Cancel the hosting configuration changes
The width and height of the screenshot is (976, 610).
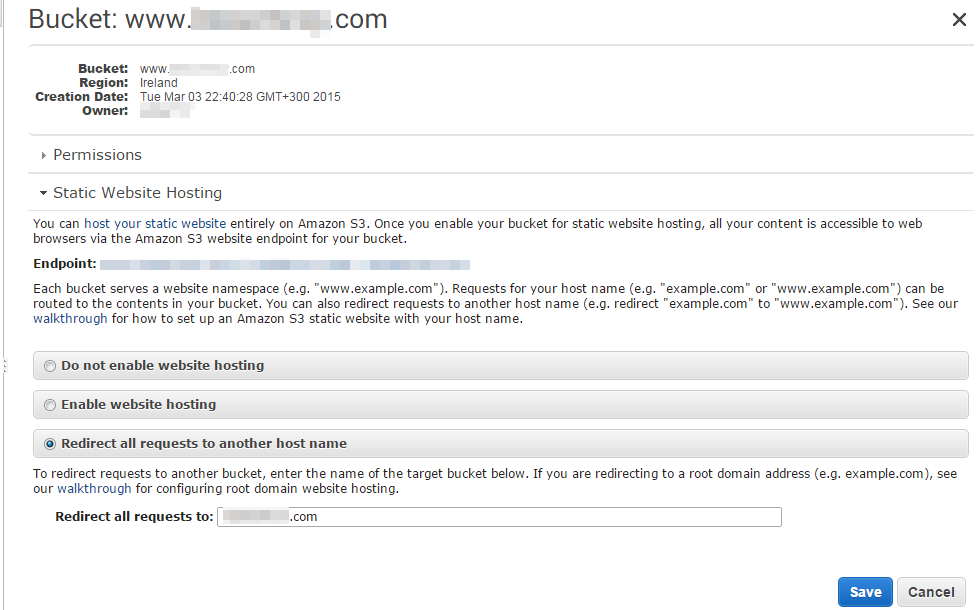(x=931, y=592)
